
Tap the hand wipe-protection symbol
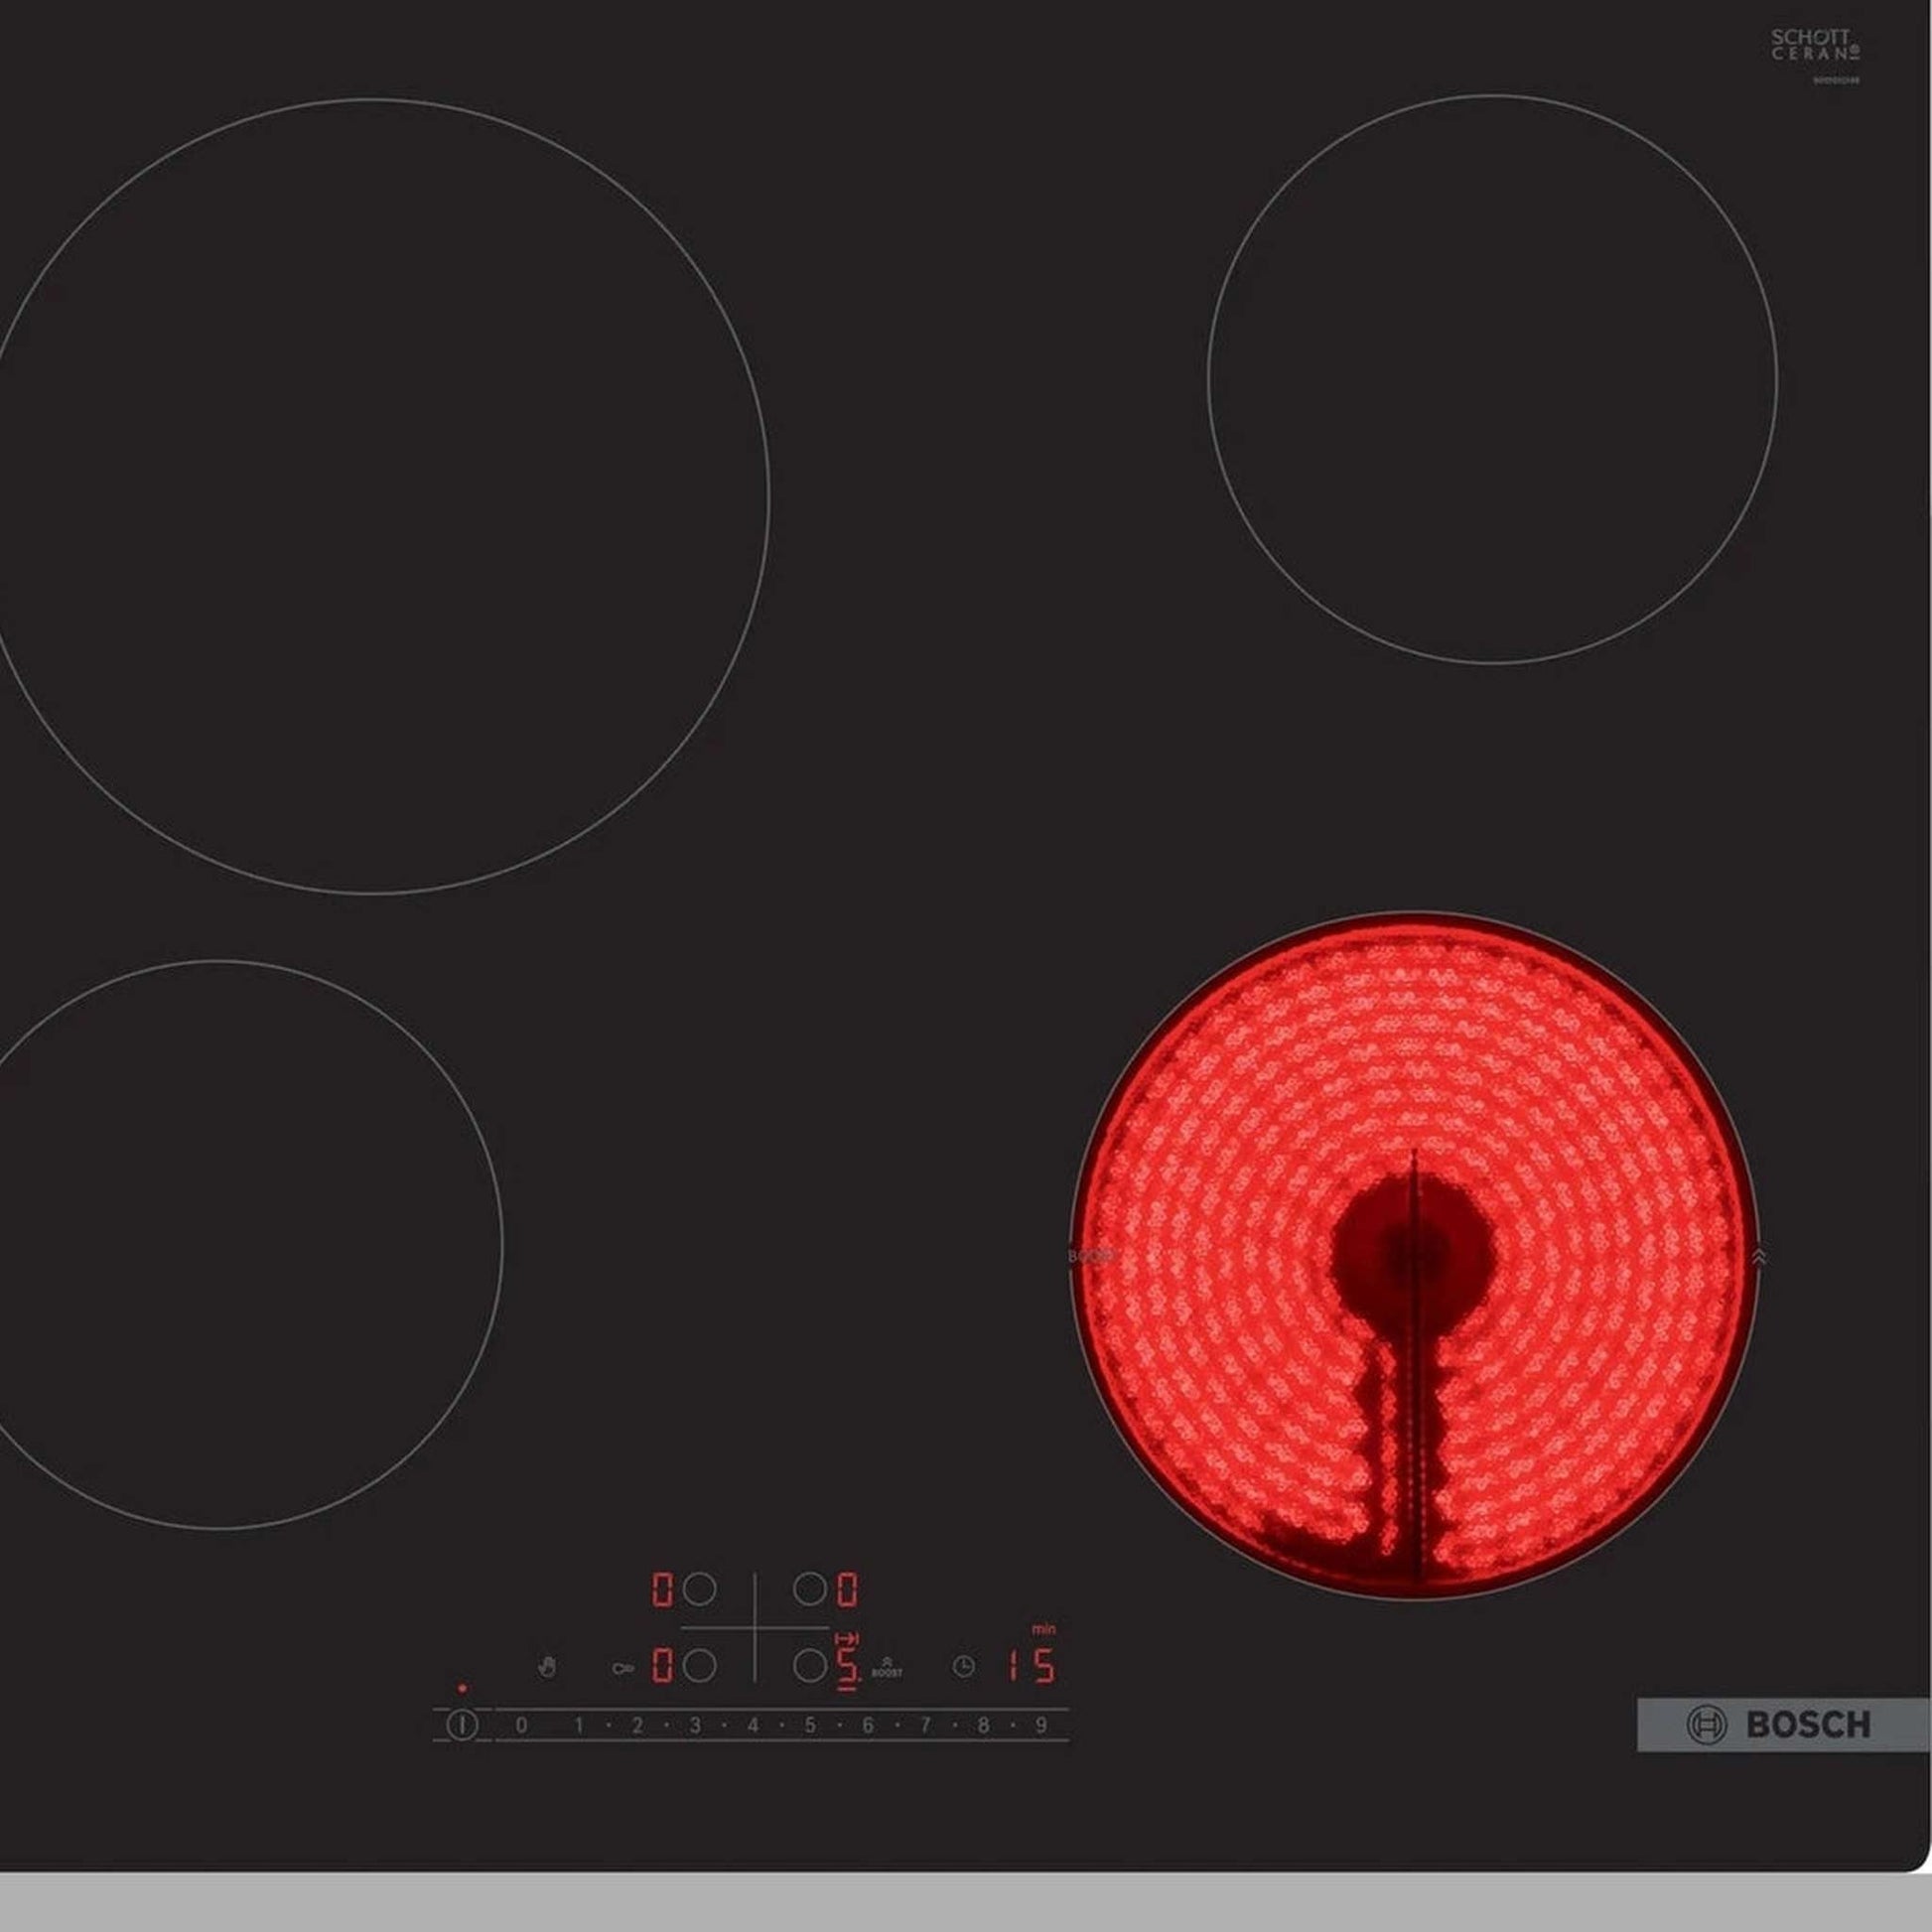pyautogui.click(x=546, y=1667)
